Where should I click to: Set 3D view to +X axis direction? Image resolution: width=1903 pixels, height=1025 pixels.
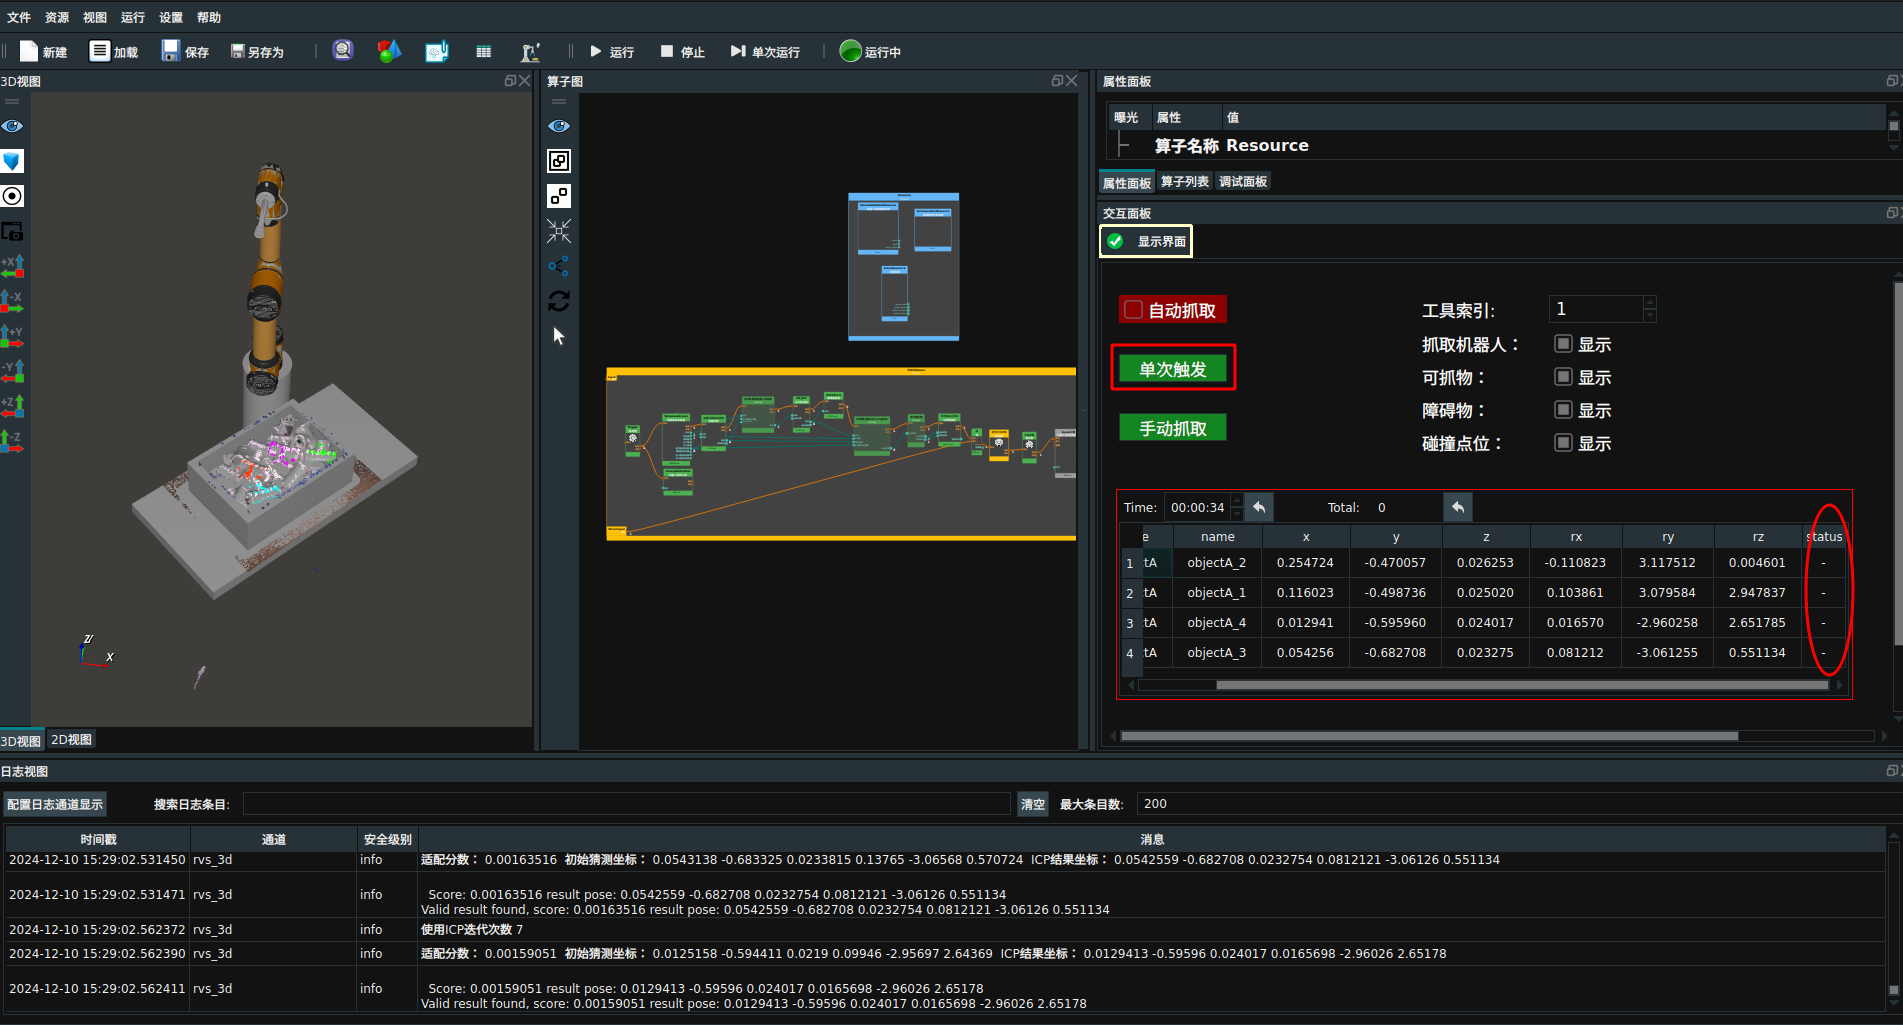[x=12, y=266]
